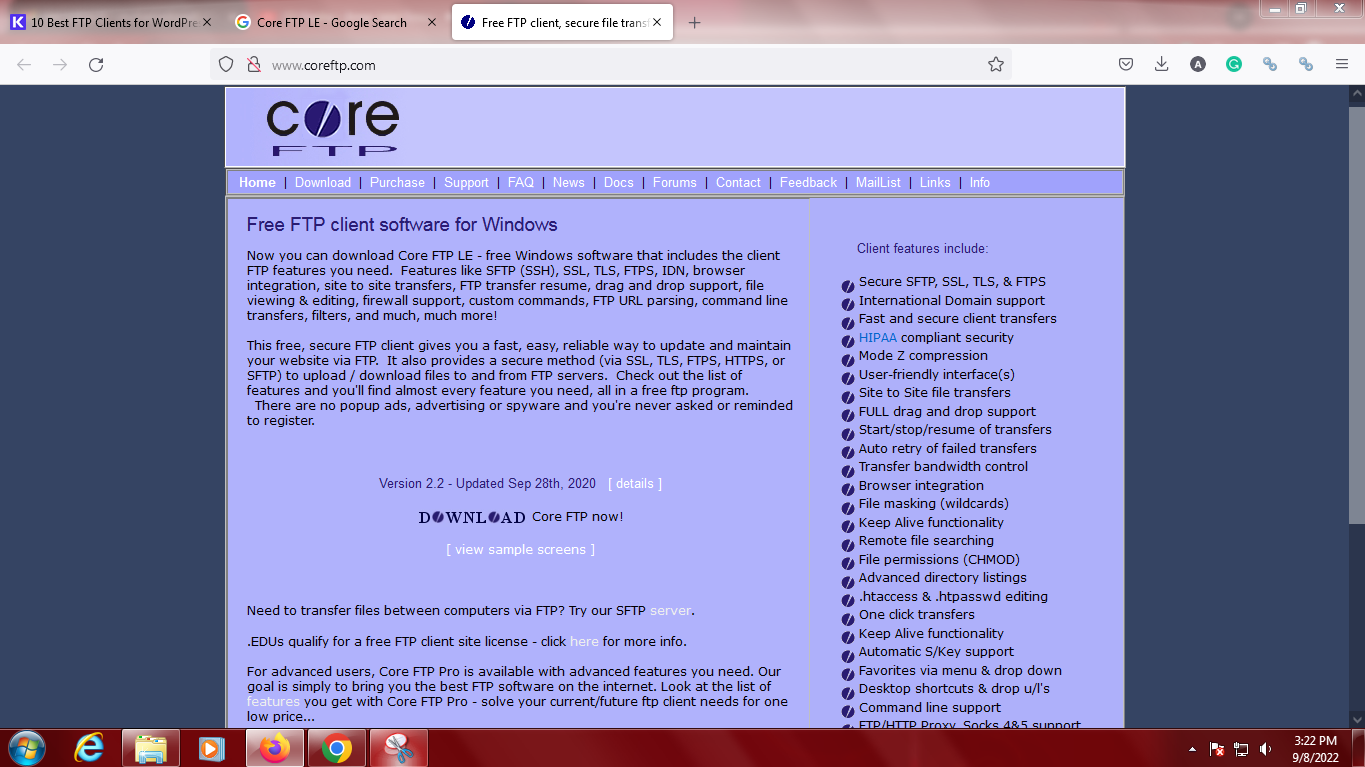Image resolution: width=1365 pixels, height=767 pixels.
Task: Show hidden system tray icons
Action: [1192, 749]
